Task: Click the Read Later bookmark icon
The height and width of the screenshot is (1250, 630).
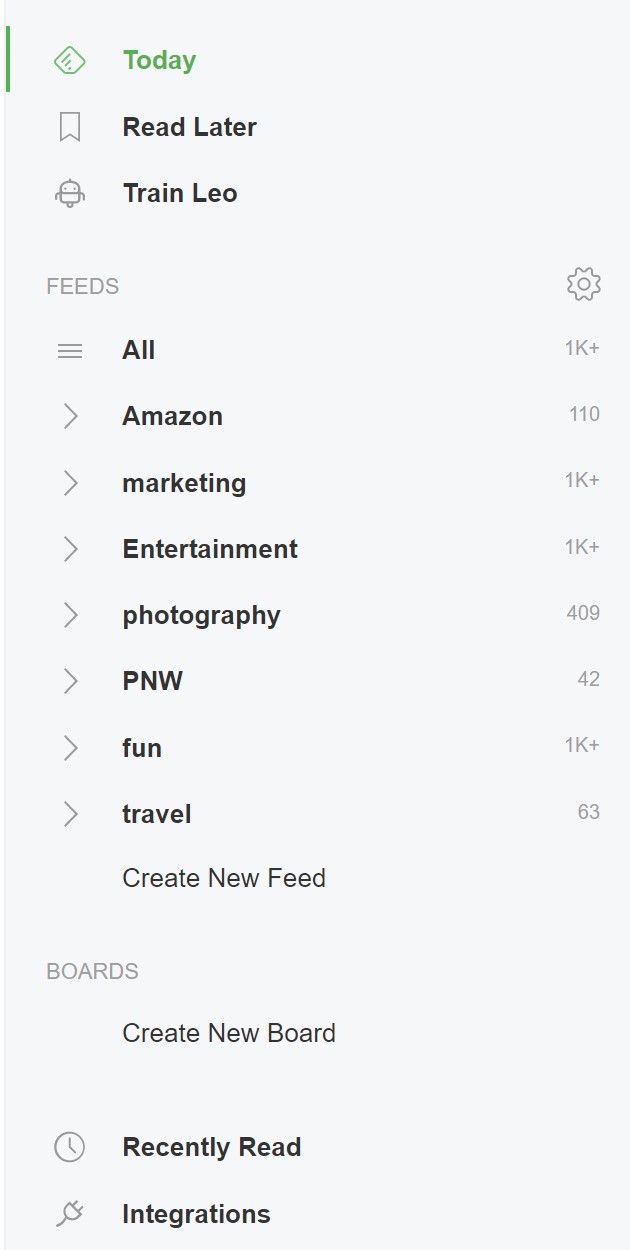Action: 69,127
